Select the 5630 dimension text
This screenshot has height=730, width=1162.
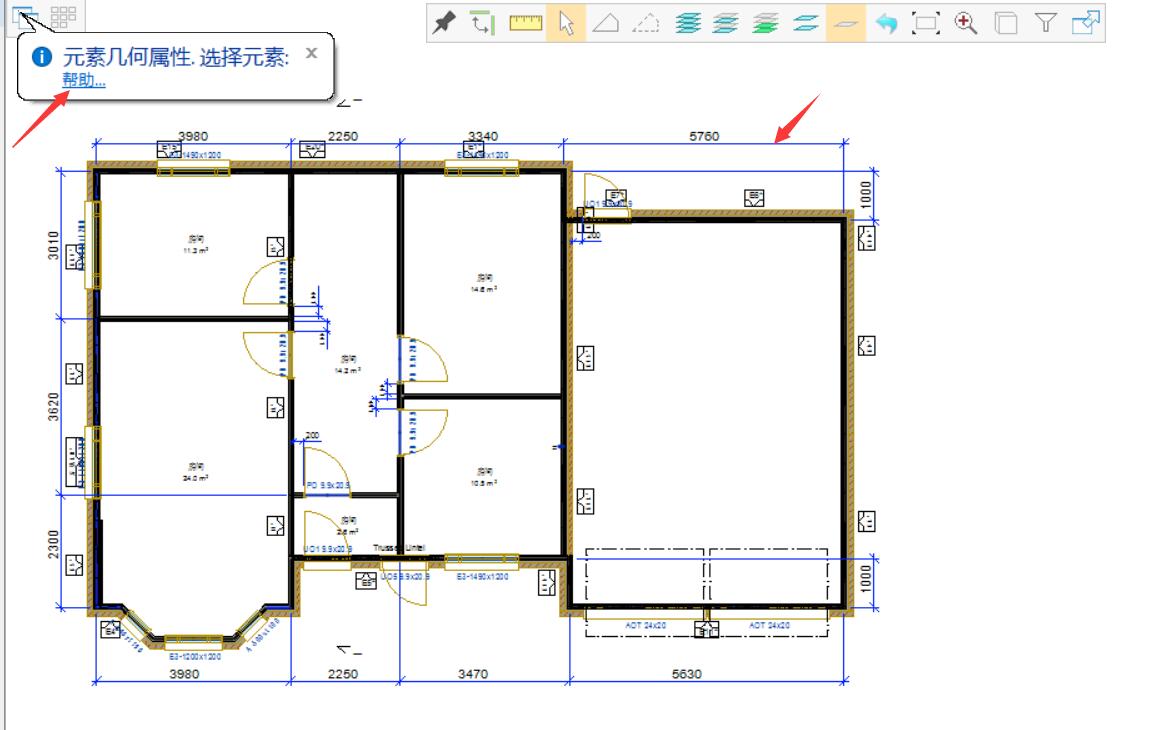tap(686, 674)
